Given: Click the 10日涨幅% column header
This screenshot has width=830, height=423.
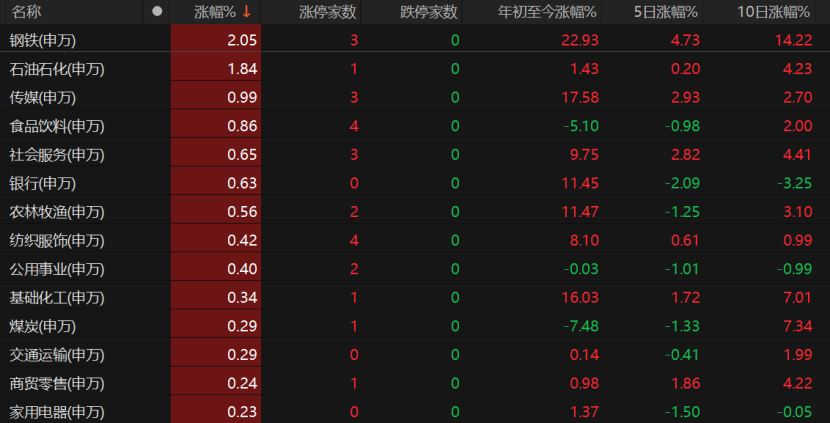Looking at the screenshot, I should [773, 12].
